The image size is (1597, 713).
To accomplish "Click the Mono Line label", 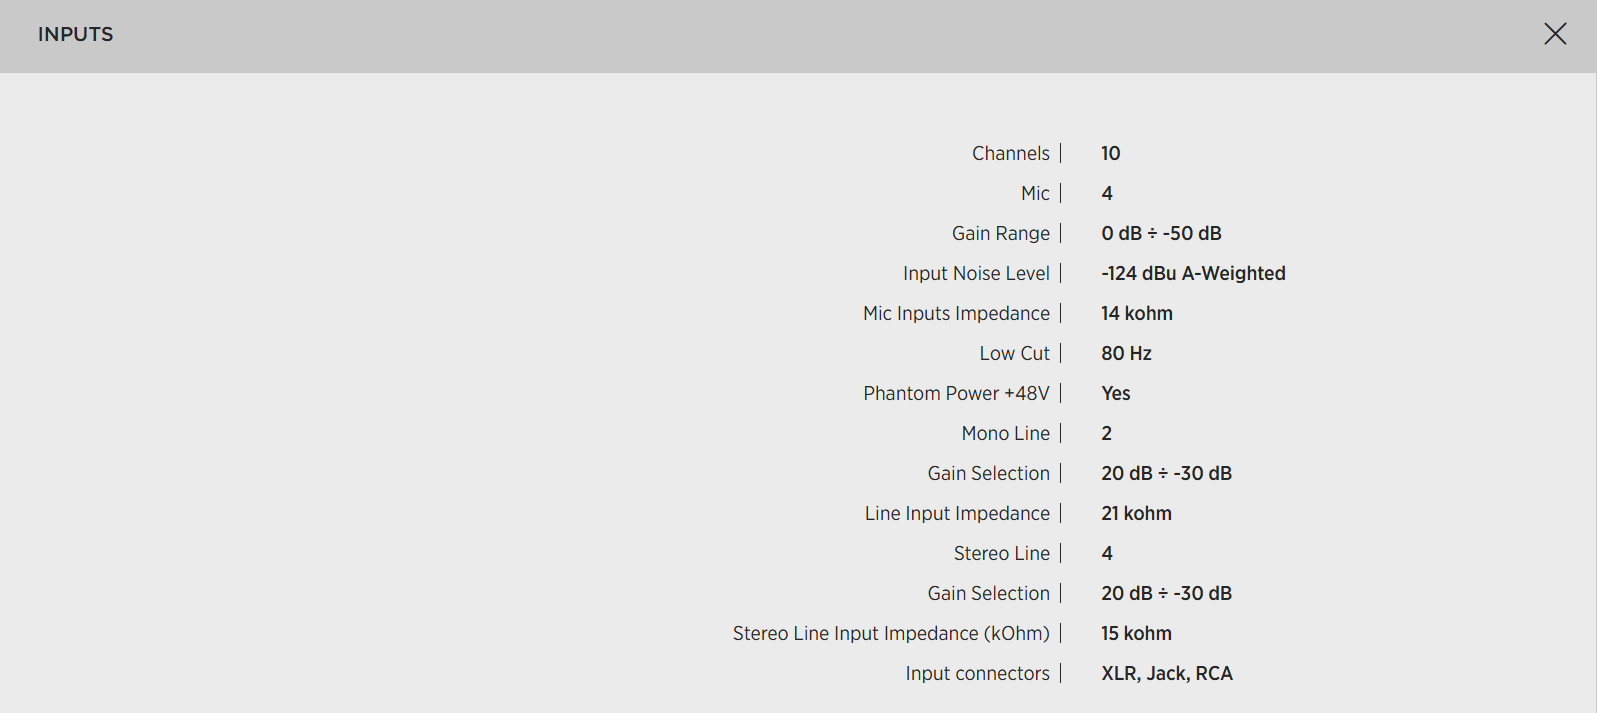I will point(1005,433).
